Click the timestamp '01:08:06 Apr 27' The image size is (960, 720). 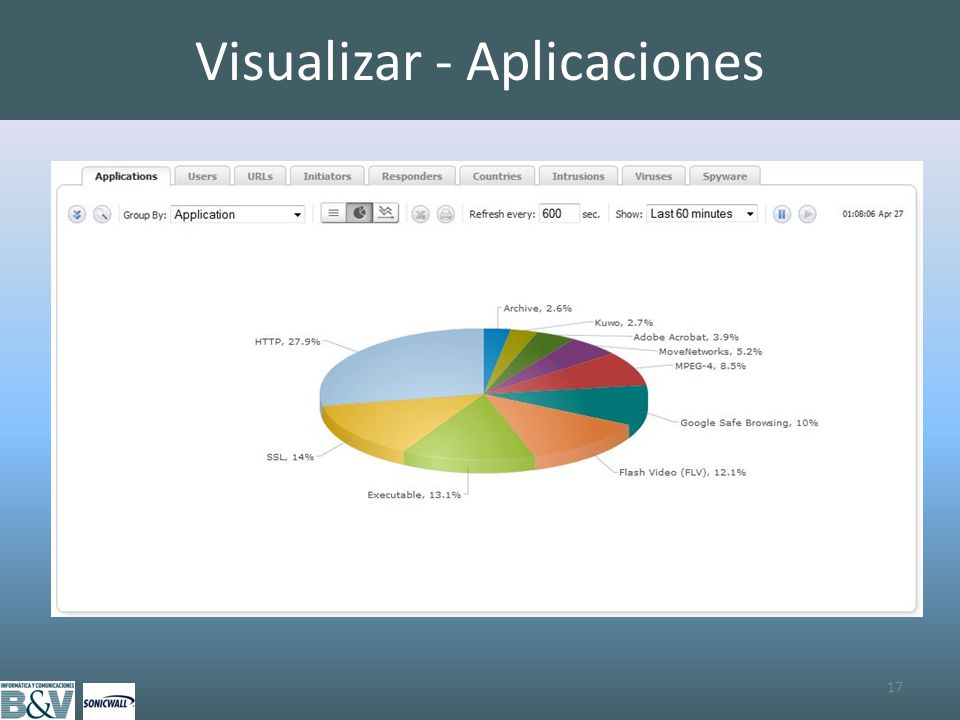tap(872, 214)
